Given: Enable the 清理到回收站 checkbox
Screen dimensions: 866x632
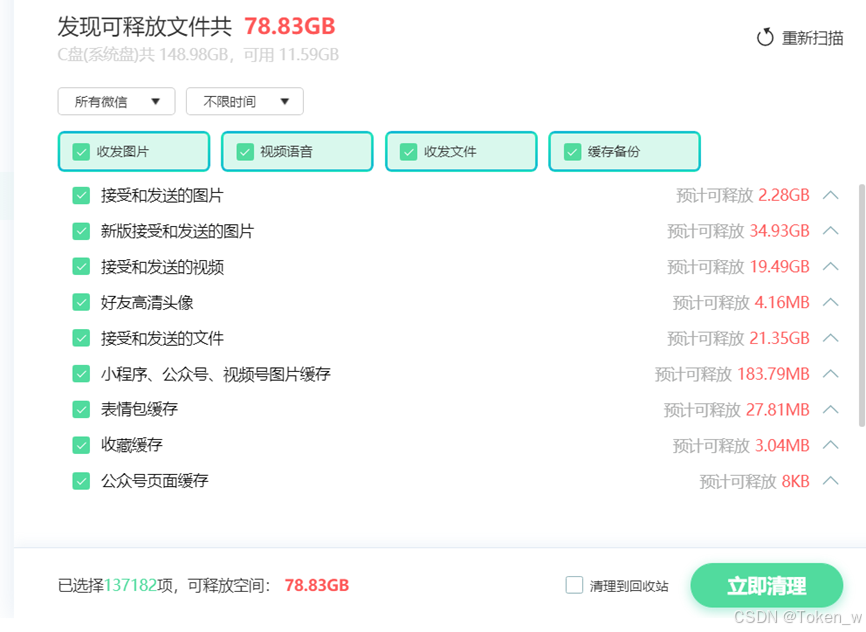Looking at the screenshot, I should coord(574,585).
